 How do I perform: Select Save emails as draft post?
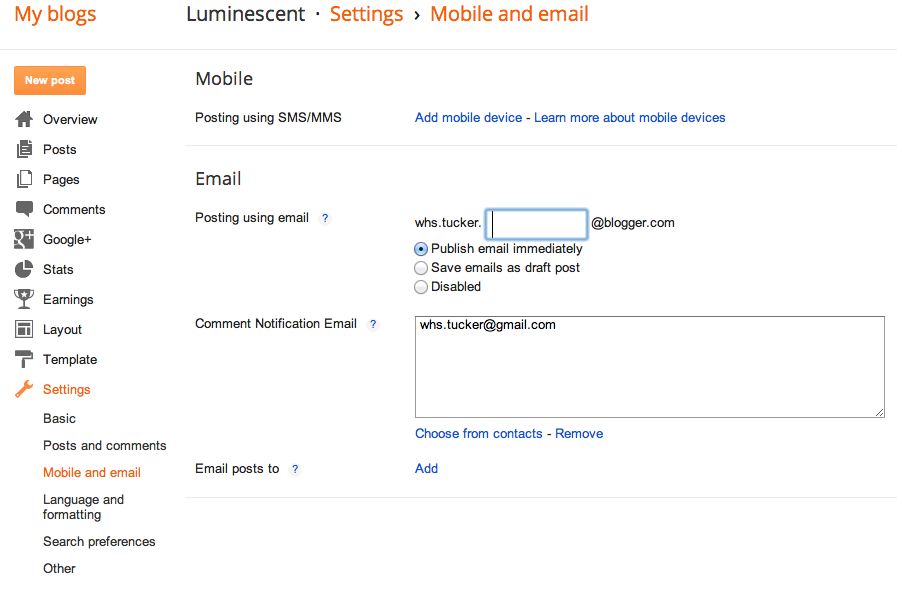pyautogui.click(x=421, y=268)
